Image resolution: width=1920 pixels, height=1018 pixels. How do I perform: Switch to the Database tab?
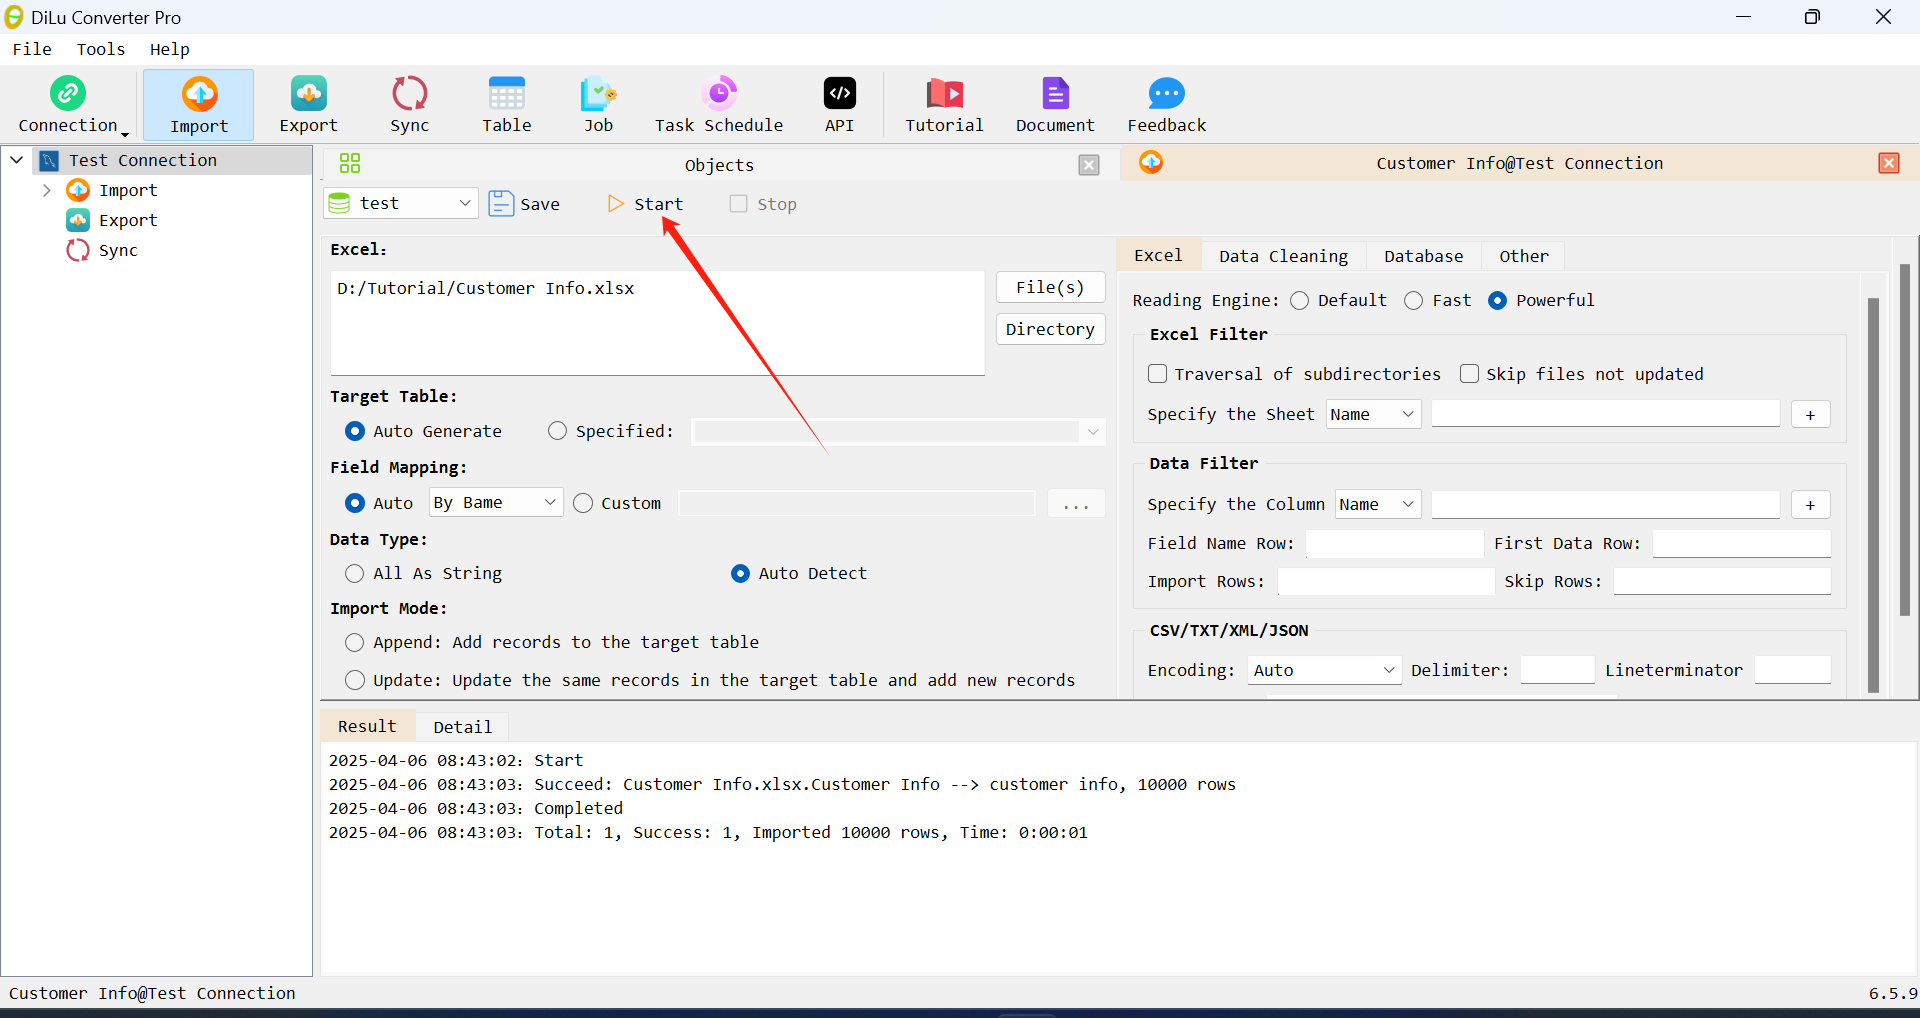[x=1423, y=256]
